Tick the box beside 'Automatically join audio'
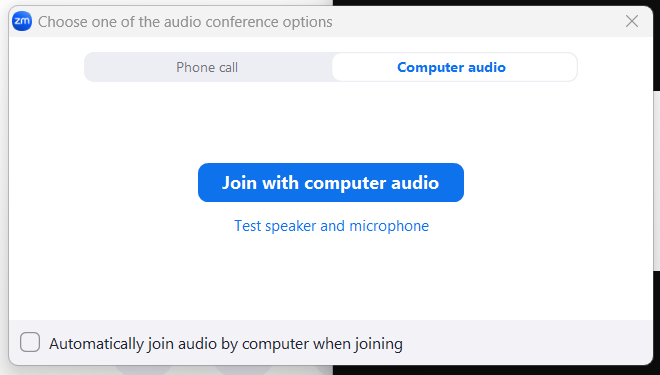This screenshot has width=660, height=375. [30, 342]
